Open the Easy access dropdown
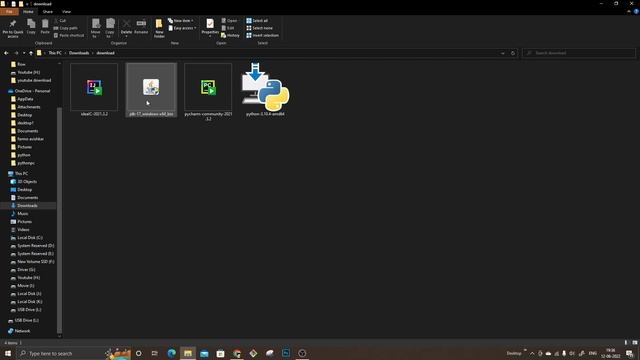 182,28
